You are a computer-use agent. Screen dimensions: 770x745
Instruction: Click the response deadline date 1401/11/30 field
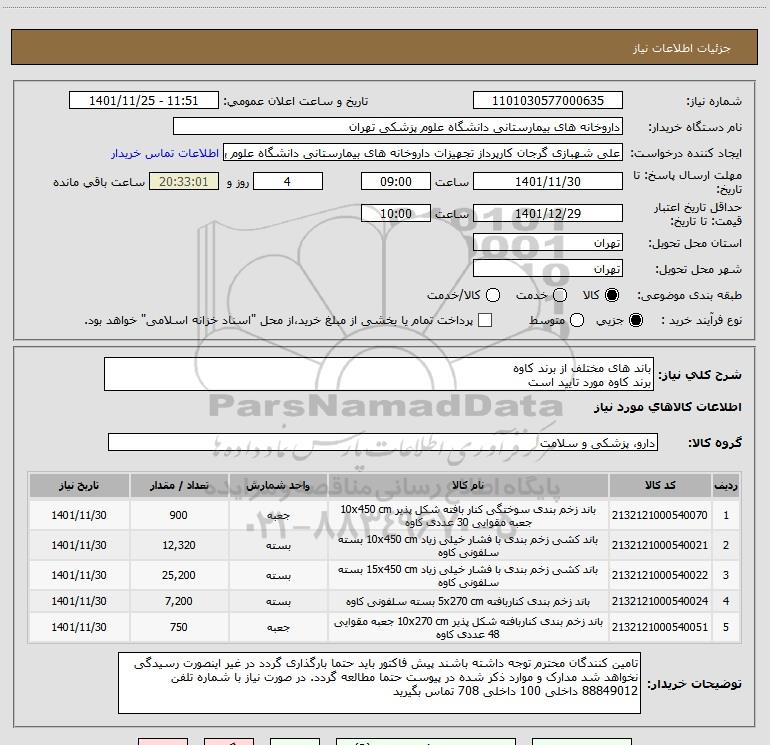pyautogui.click(x=548, y=181)
